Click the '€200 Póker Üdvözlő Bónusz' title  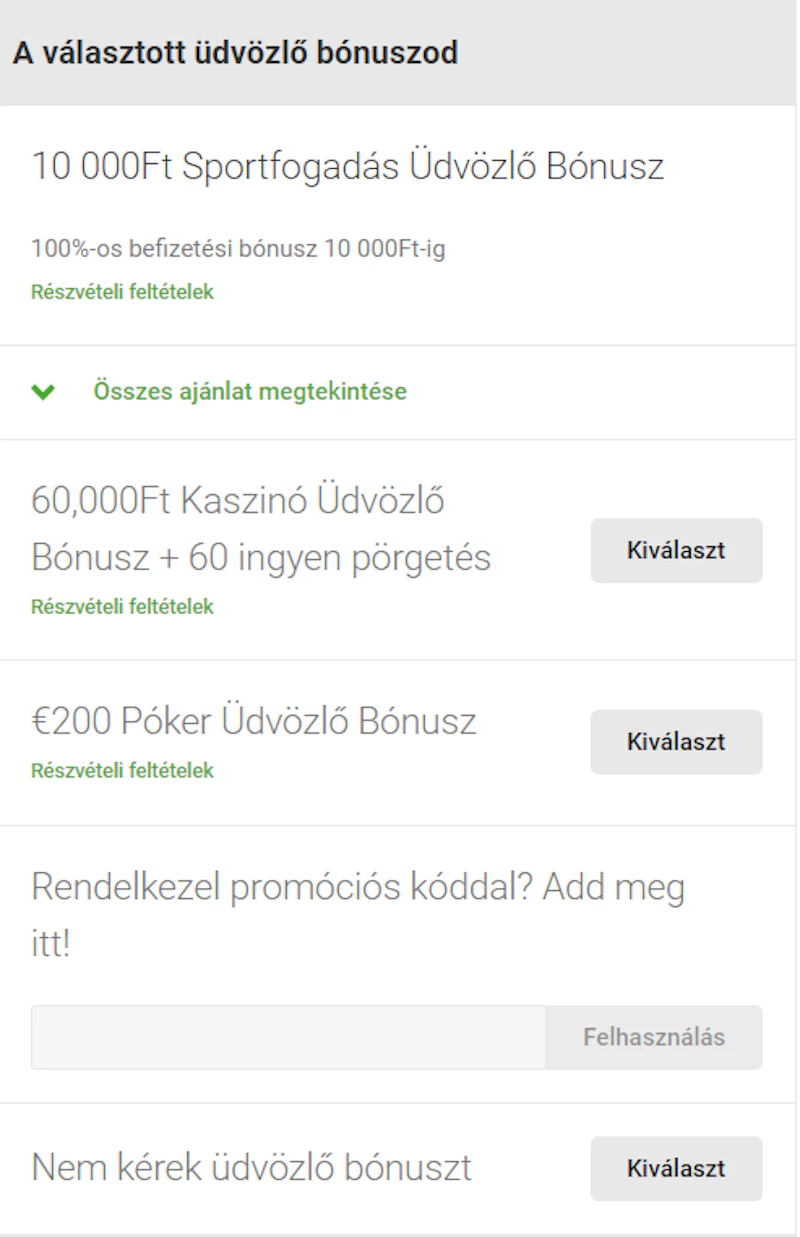pyautogui.click(x=254, y=721)
